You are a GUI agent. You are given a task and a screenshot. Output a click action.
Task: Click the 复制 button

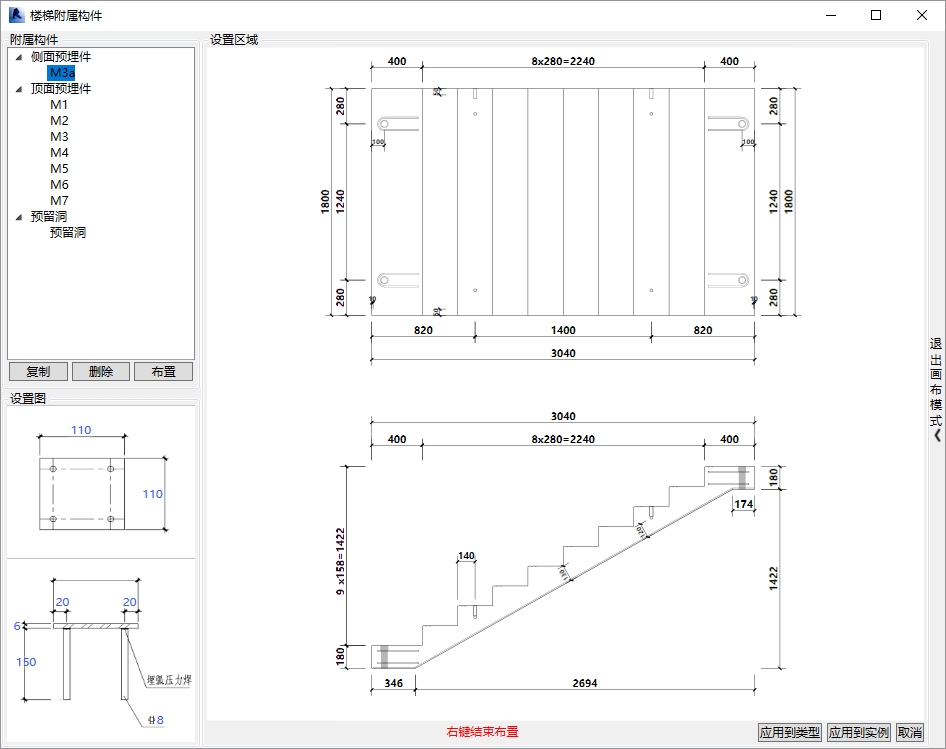[38, 372]
